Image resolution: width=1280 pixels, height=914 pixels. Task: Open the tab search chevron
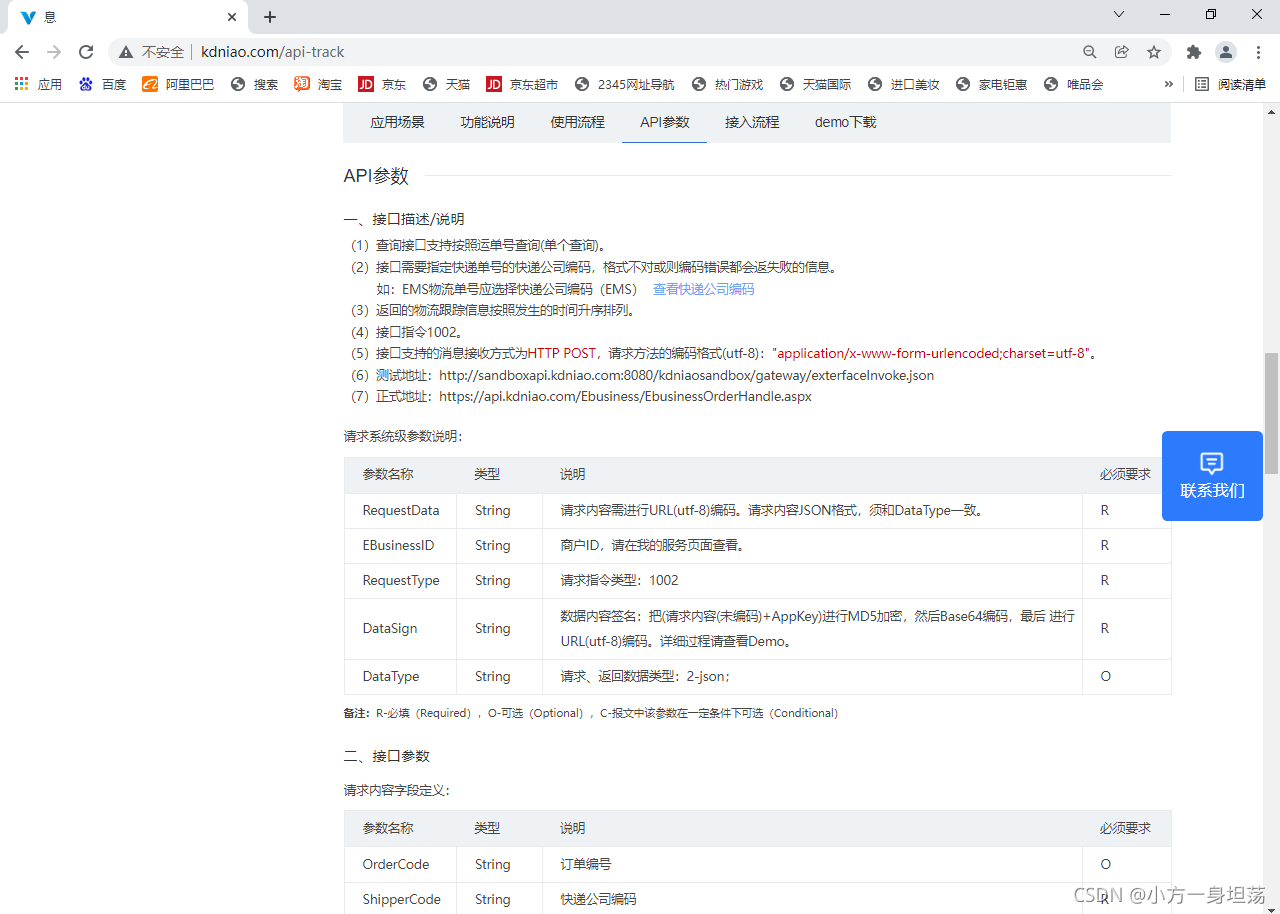[1119, 14]
